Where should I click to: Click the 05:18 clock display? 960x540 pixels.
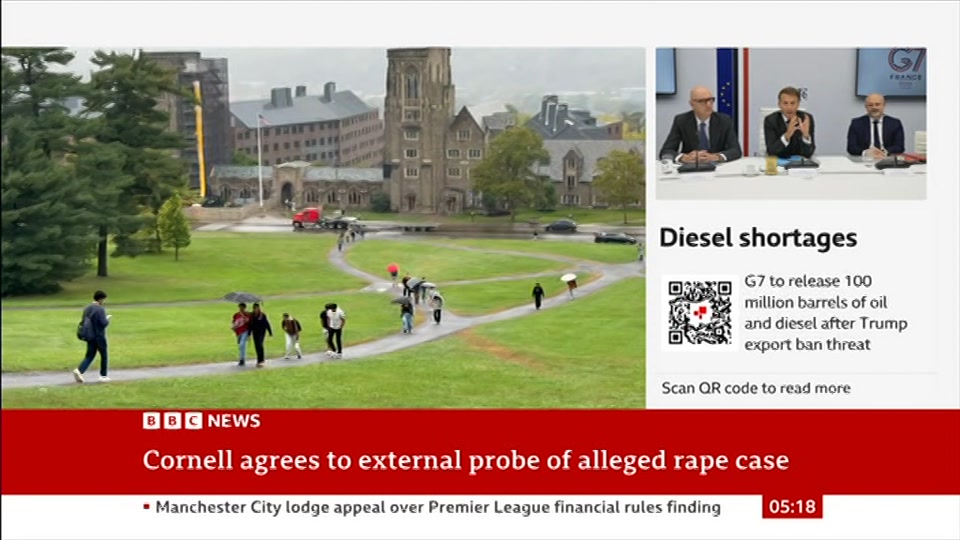point(792,507)
